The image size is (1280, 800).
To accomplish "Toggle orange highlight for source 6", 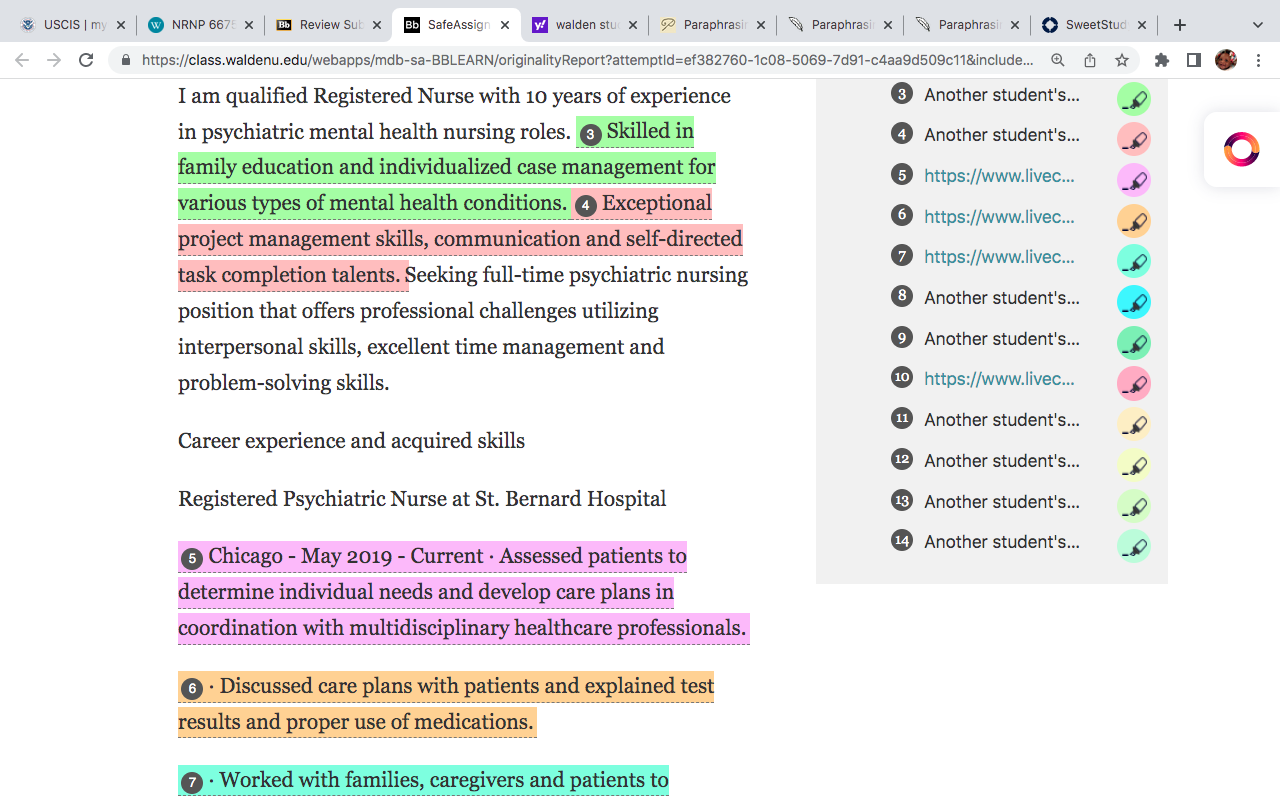I will click(x=1134, y=221).
